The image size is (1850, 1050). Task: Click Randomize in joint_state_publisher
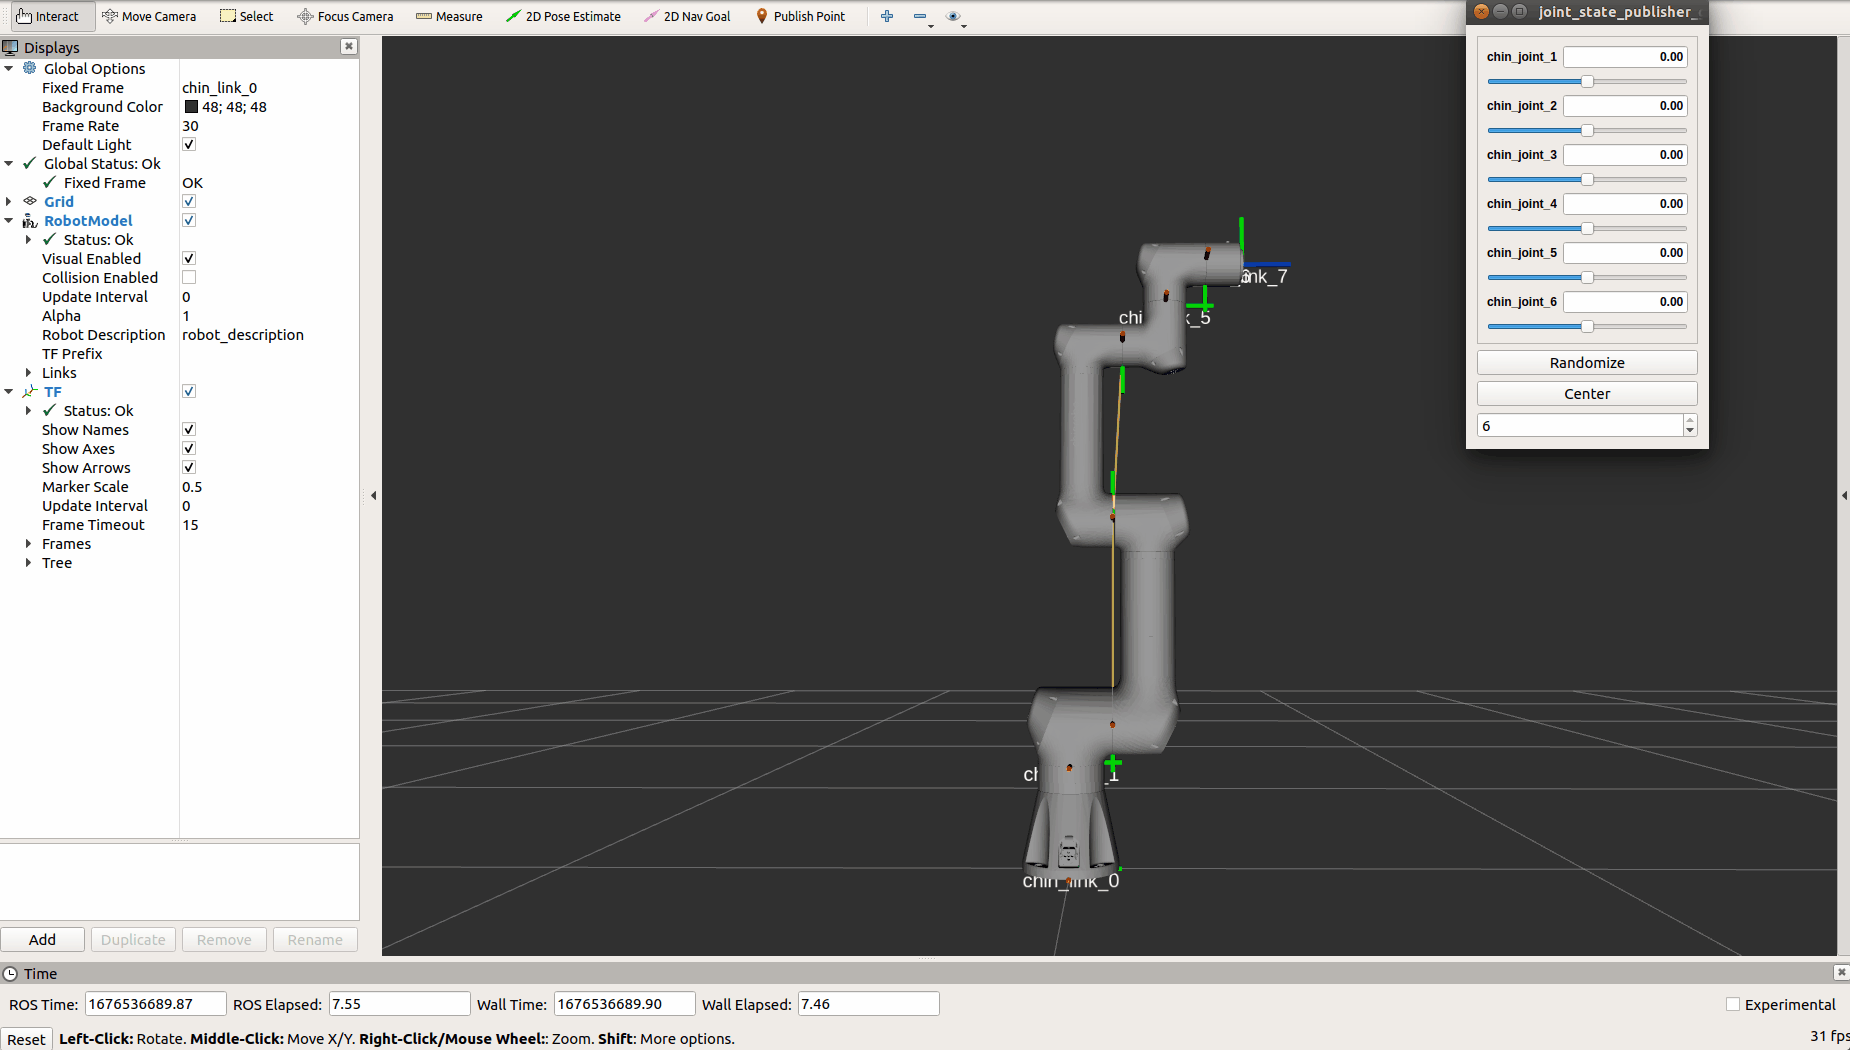tap(1587, 362)
